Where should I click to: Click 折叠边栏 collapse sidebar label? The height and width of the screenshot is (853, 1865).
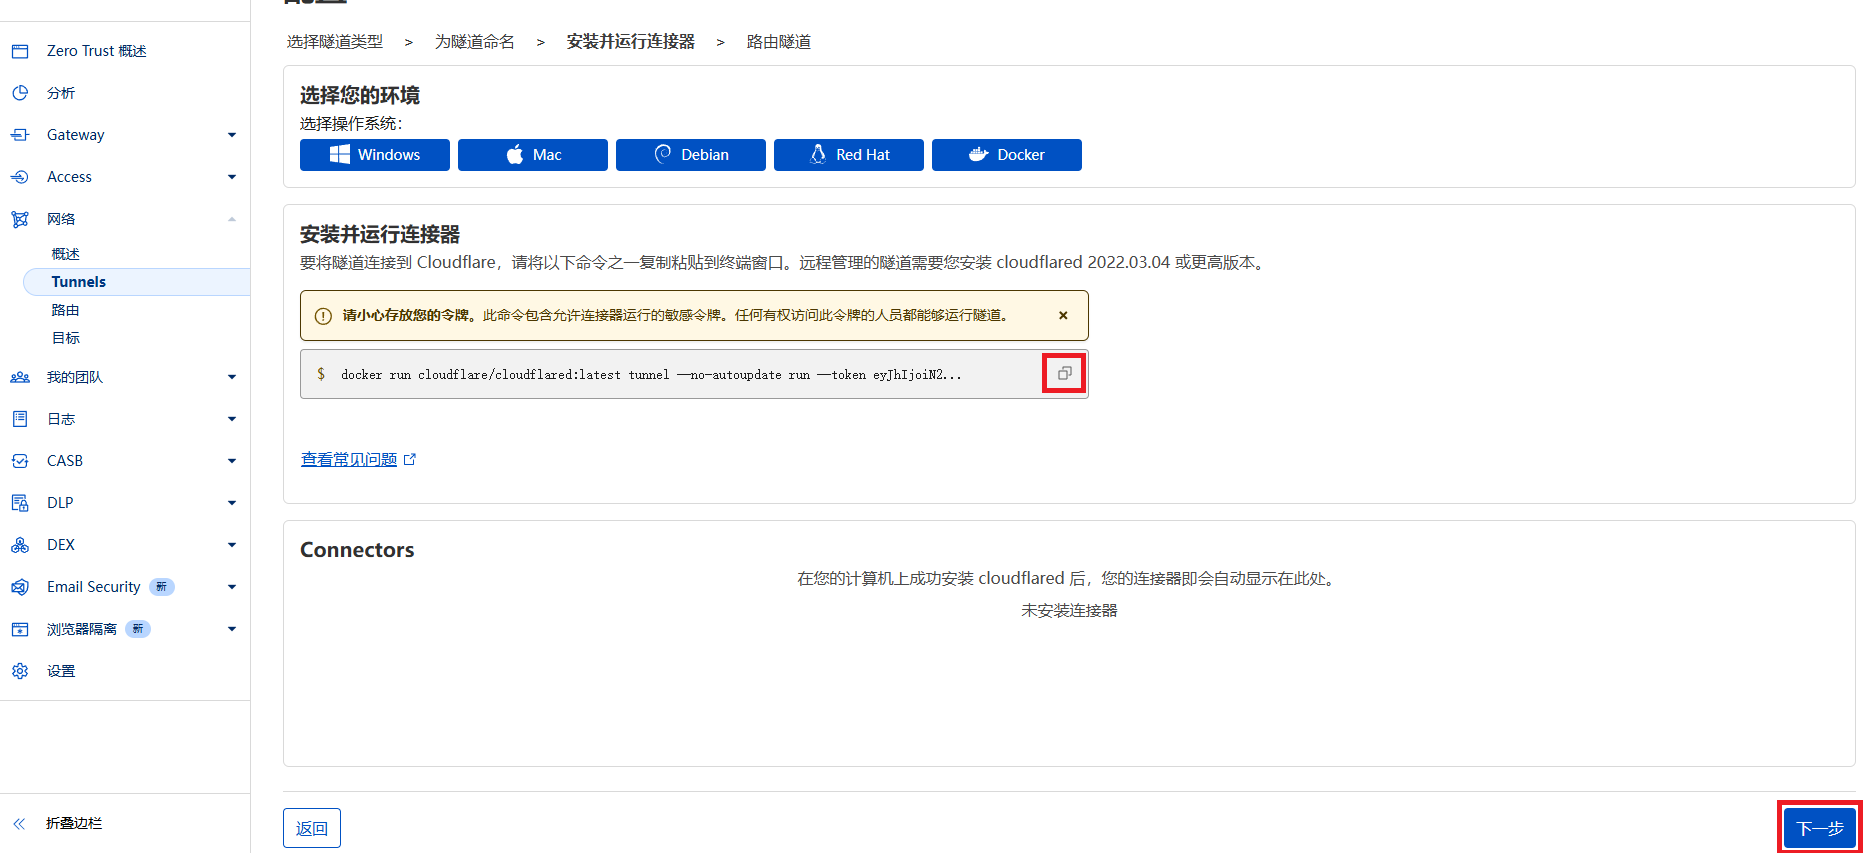(x=74, y=823)
